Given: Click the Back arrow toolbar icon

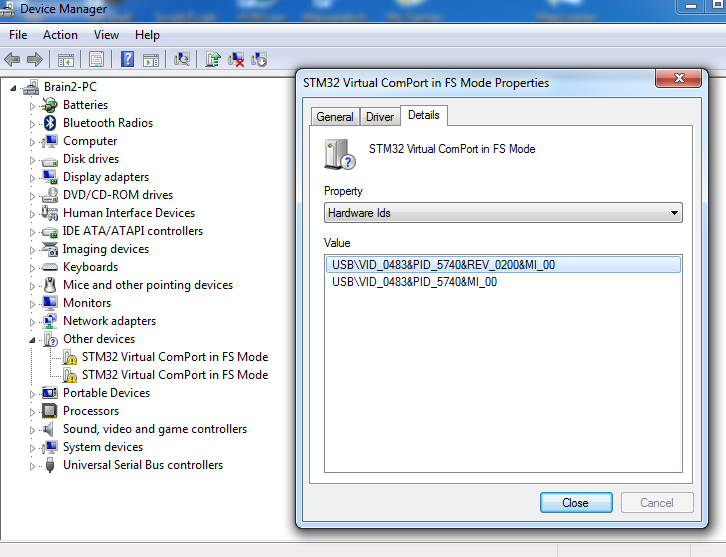Looking at the screenshot, I should [12, 59].
